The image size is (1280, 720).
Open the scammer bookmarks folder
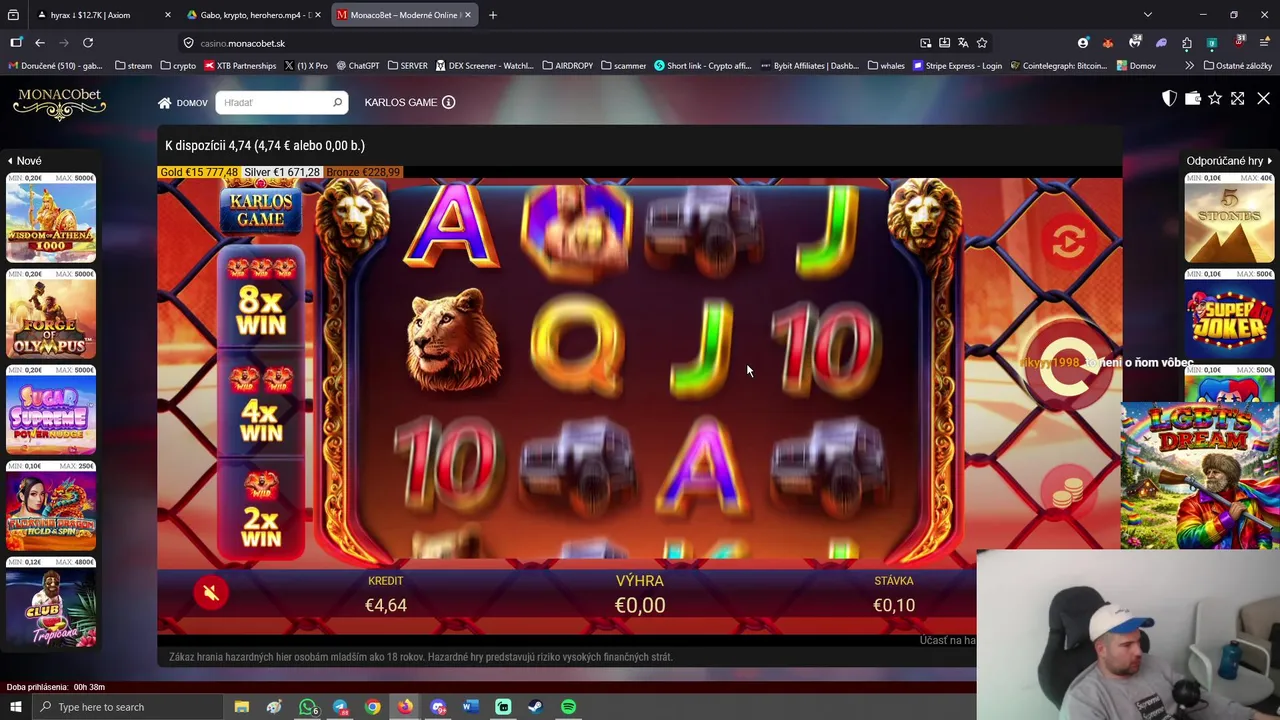(x=623, y=66)
